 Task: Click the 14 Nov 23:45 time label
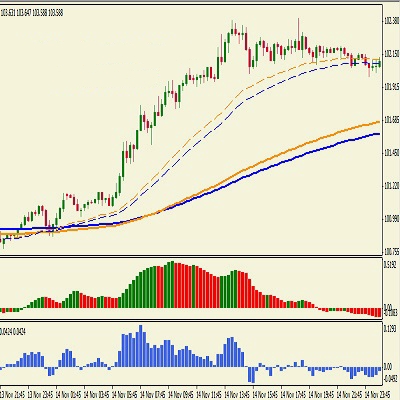(x=378, y=394)
